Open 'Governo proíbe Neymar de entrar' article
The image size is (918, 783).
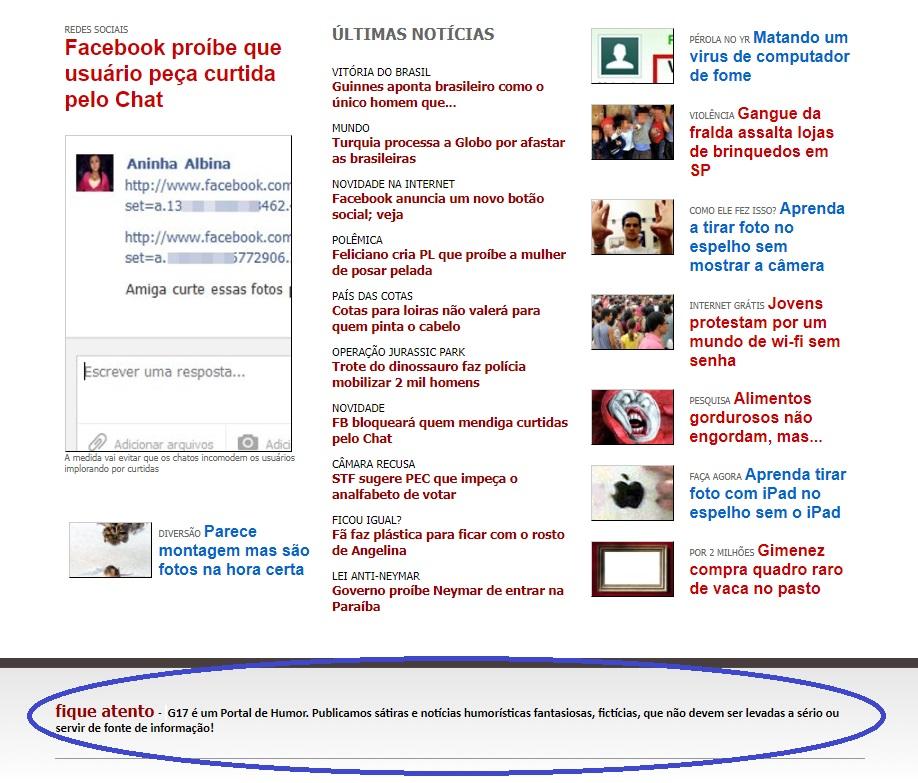click(x=448, y=599)
